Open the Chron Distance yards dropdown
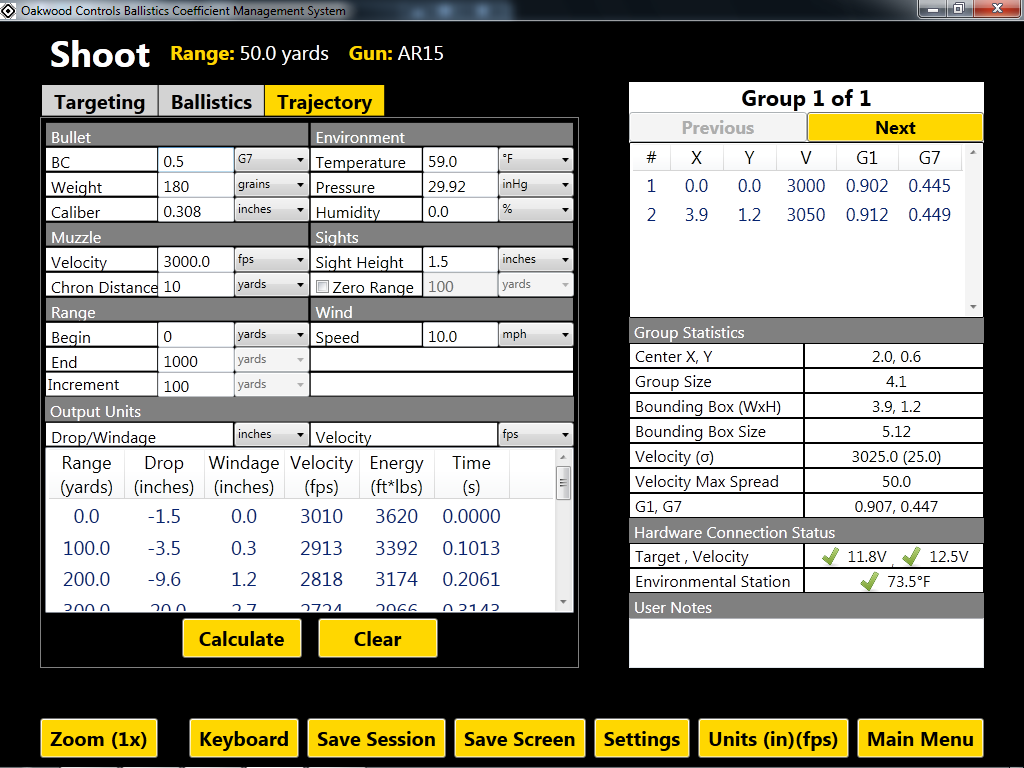 [271, 285]
